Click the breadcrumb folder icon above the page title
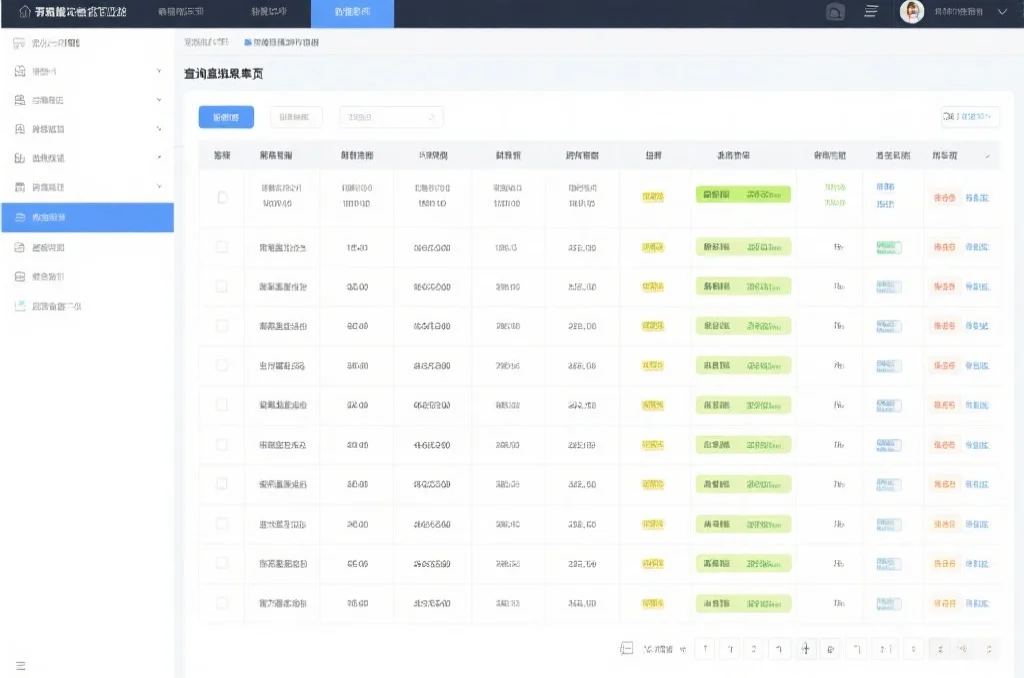 tap(247, 44)
